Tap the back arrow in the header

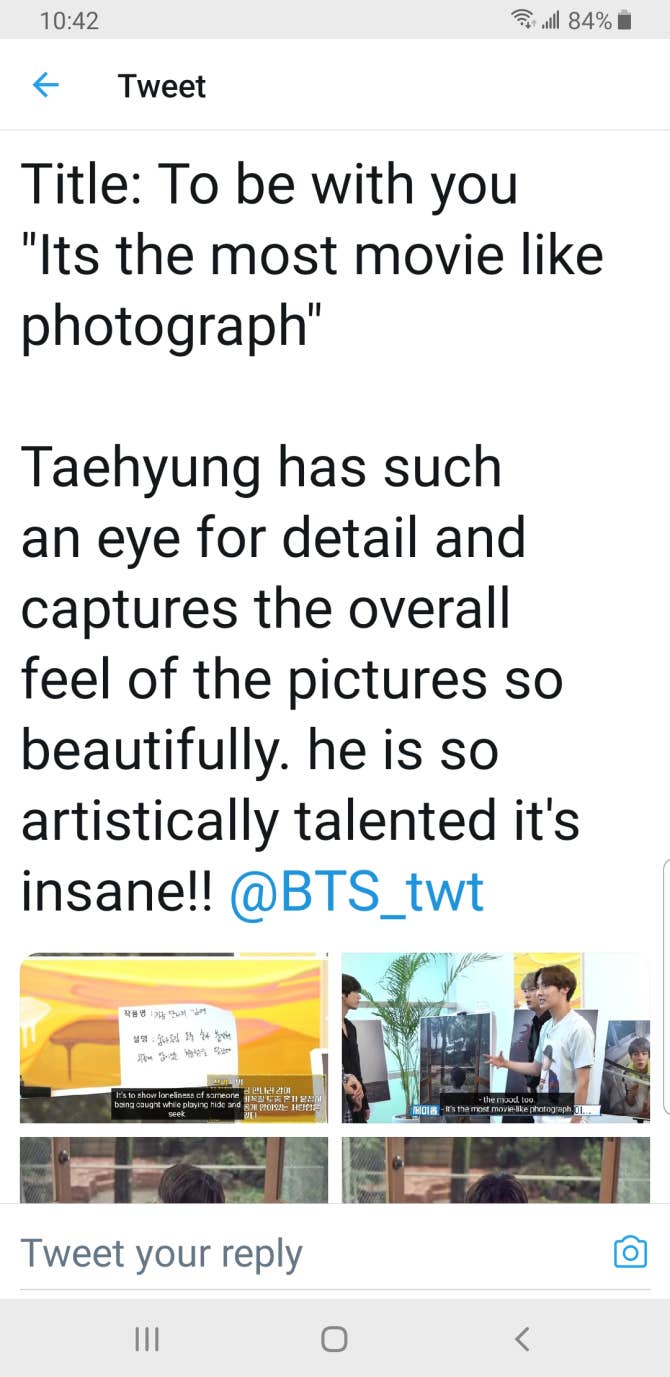46,86
